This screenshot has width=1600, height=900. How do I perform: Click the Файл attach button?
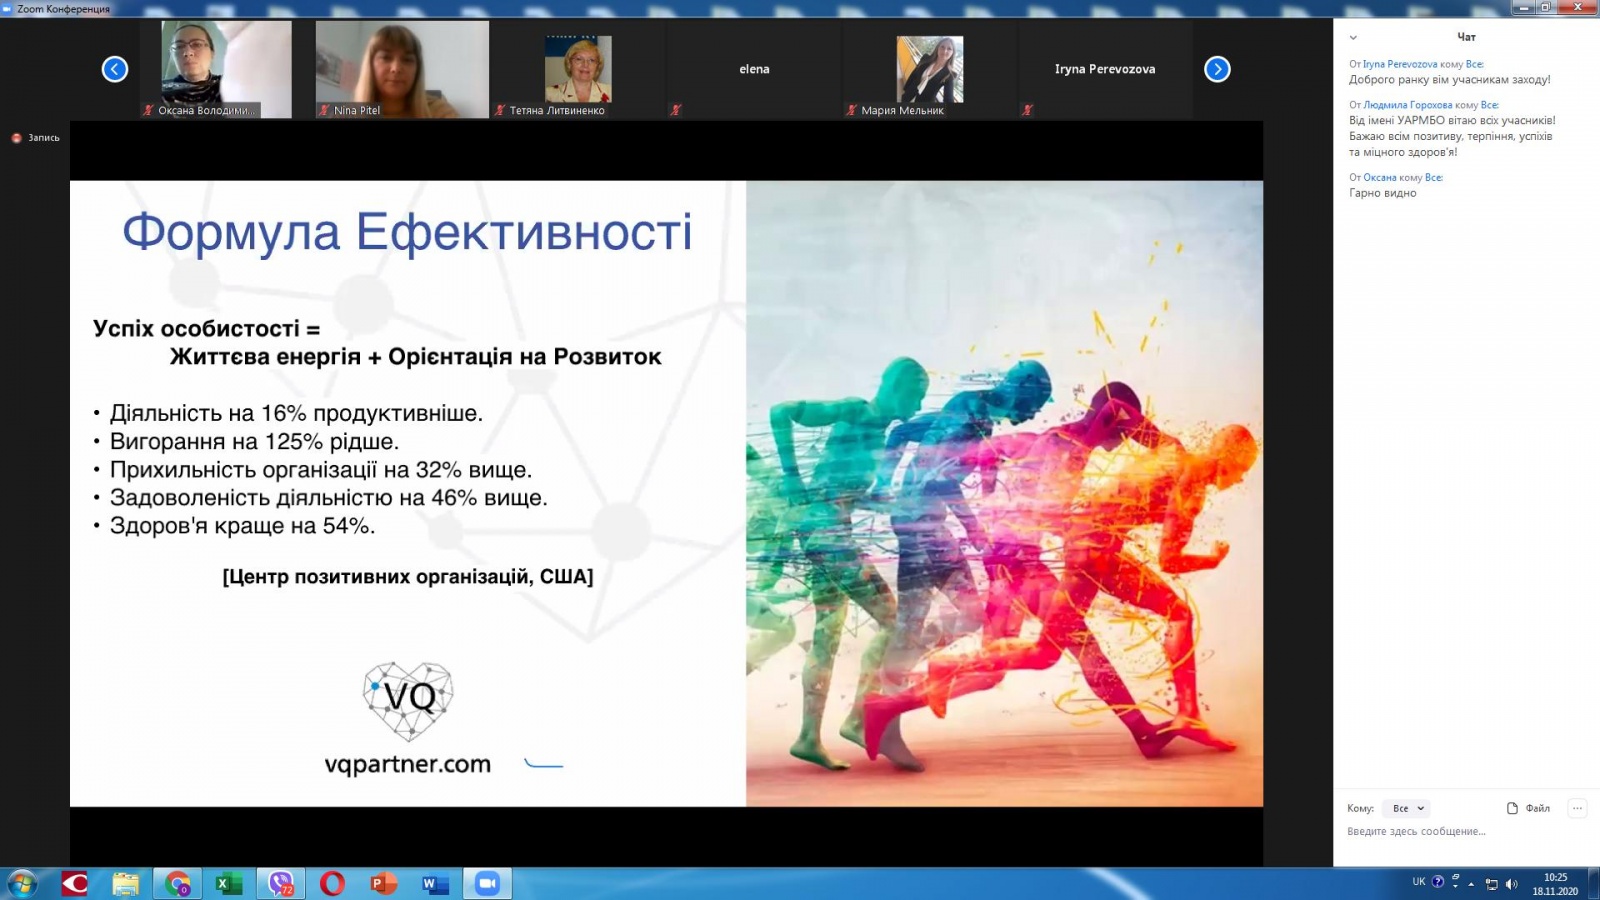tap(1528, 808)
